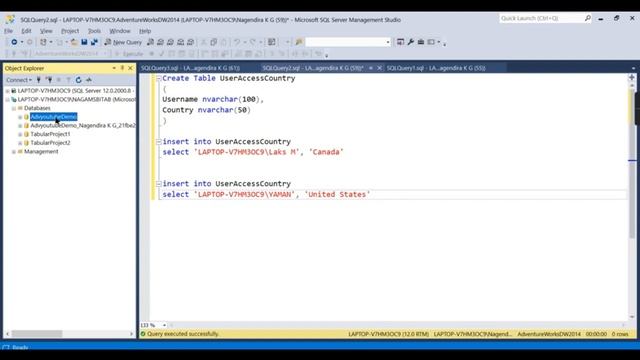
Task: Click the navigate back arrow icon
Action: (14, 42)
